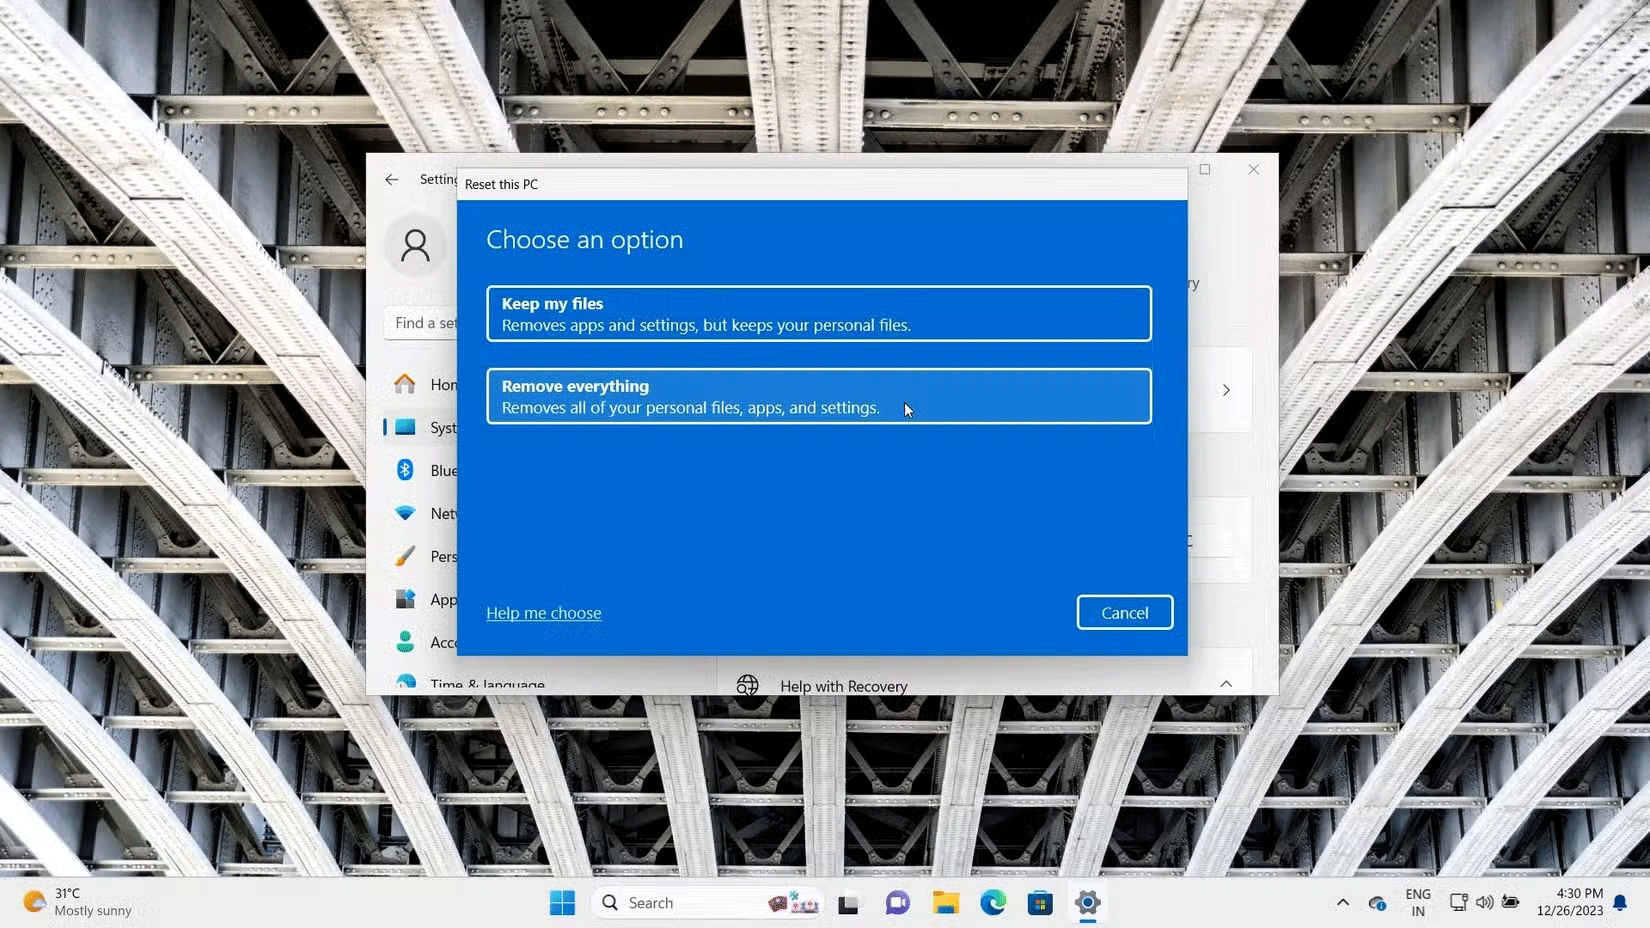Cancel the Reset this PC dialog
This screenshot has height=928, width=1650.
tap(1124, 612)
